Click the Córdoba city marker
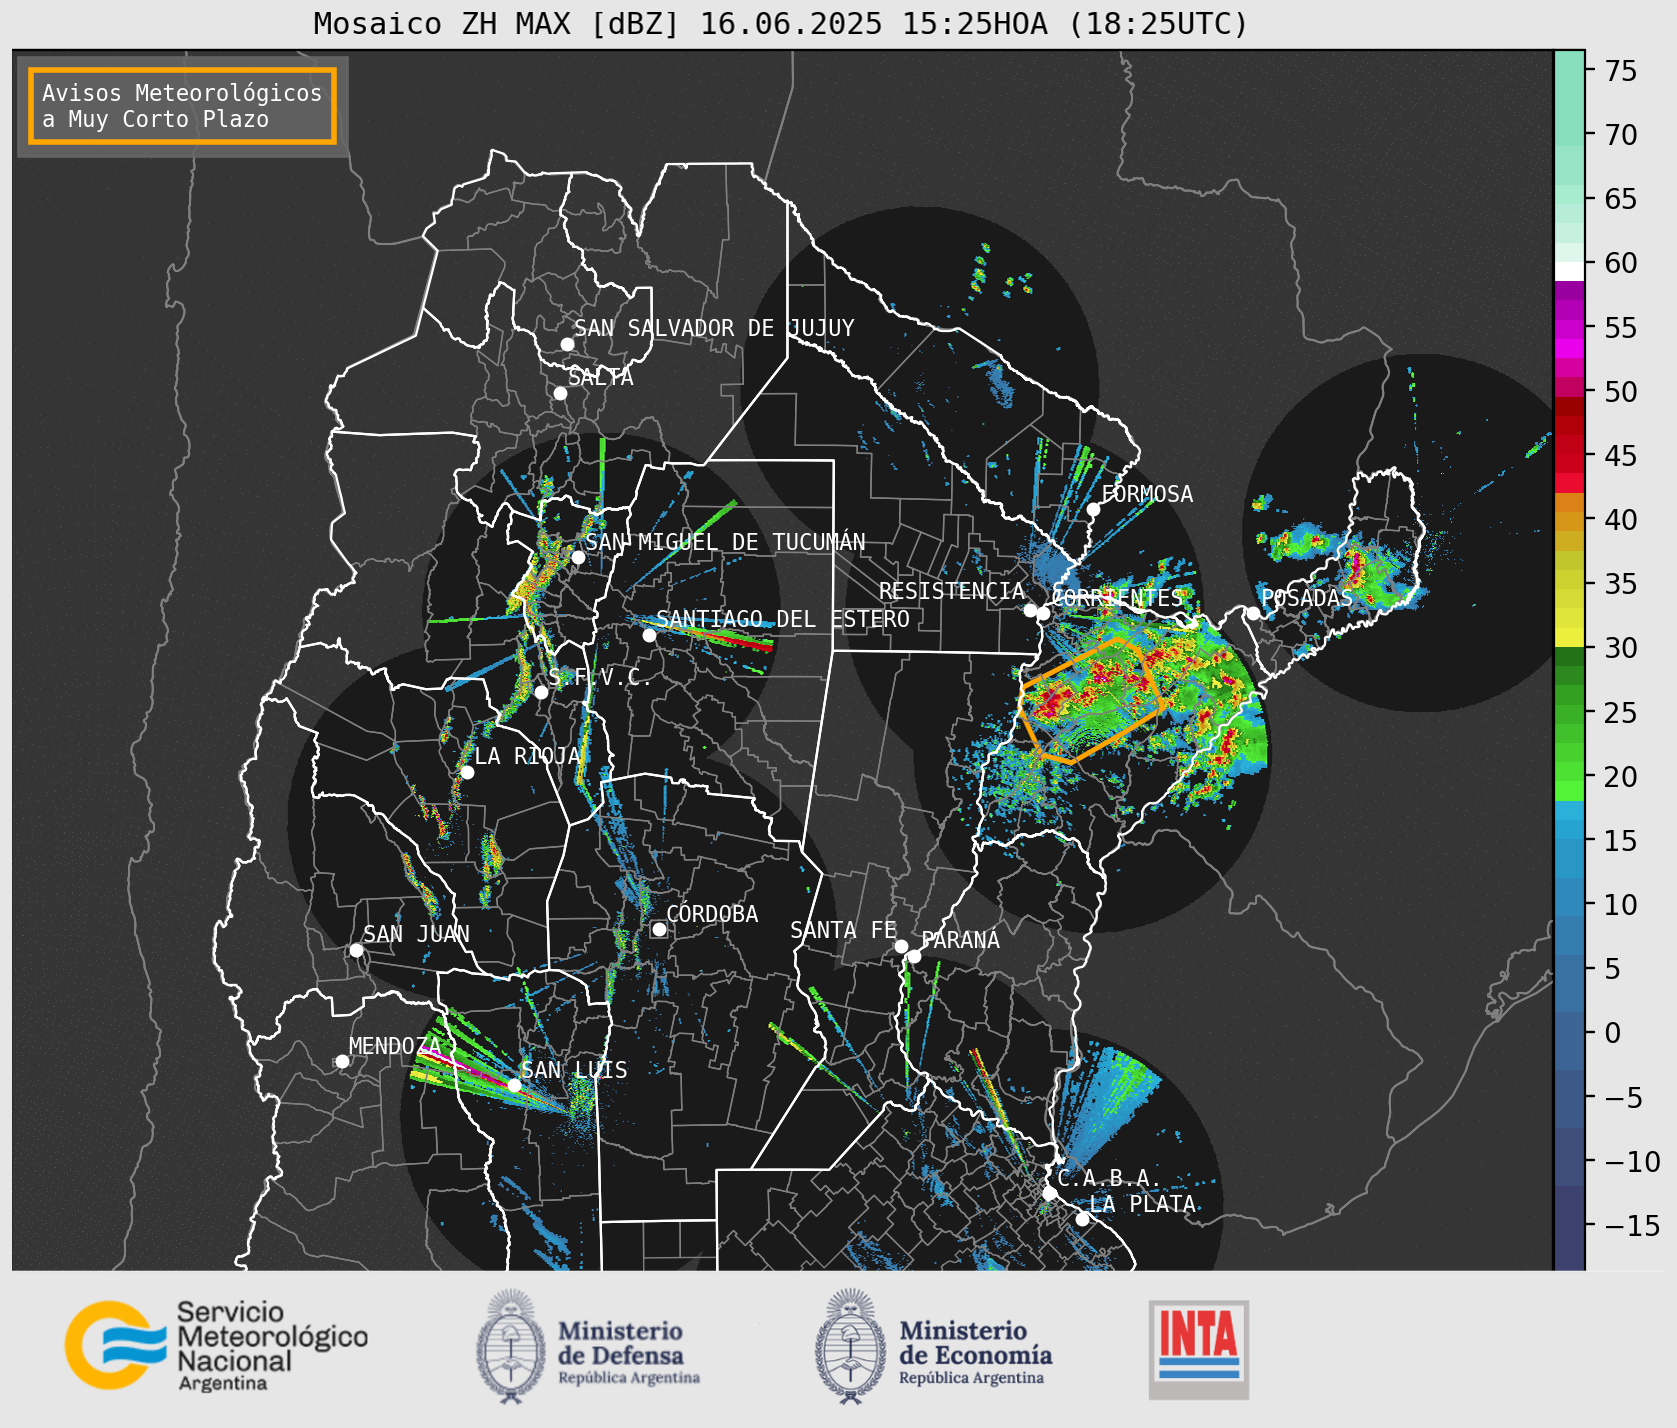Image resolution: width=1677 pixels, height=1428 pixels. click(x=659, y=929)
